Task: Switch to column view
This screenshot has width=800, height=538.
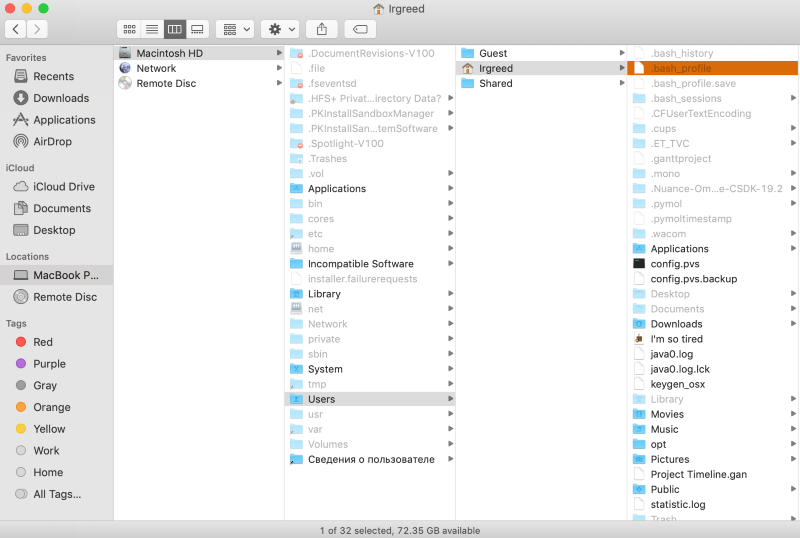Action: tap(174, 29)
